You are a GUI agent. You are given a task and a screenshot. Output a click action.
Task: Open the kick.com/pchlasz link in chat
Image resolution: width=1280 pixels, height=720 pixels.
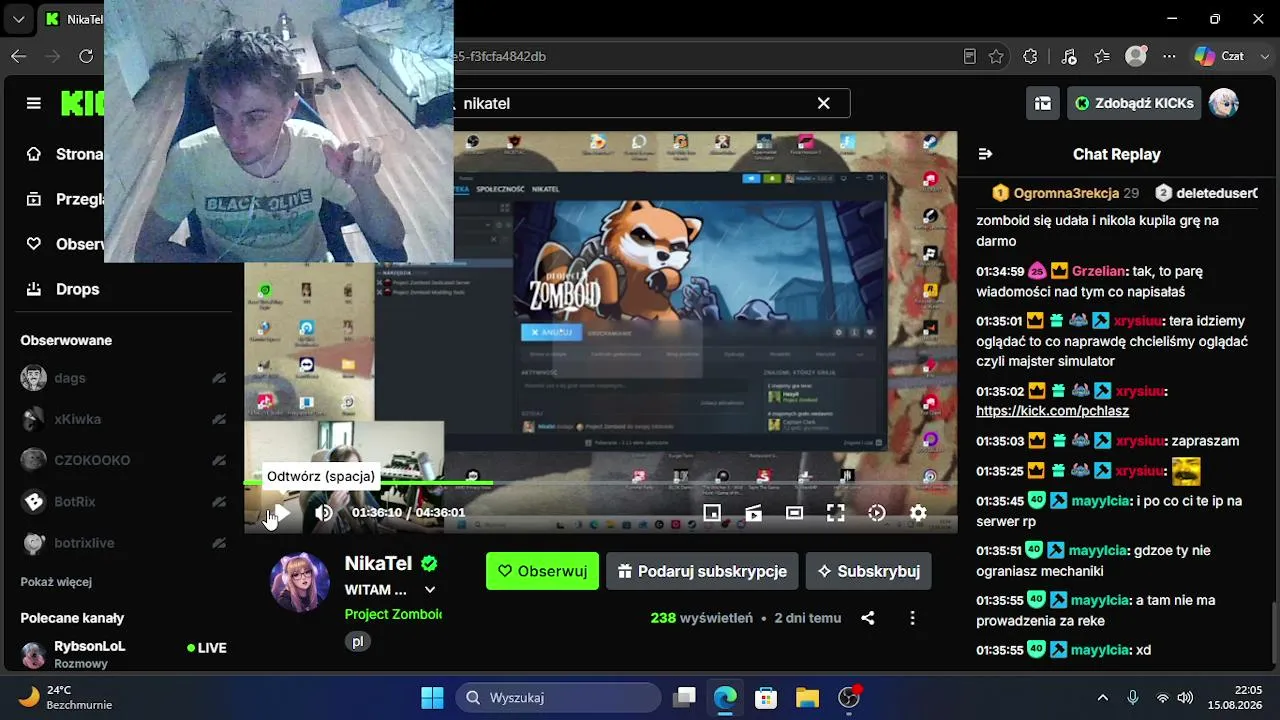1052,411
